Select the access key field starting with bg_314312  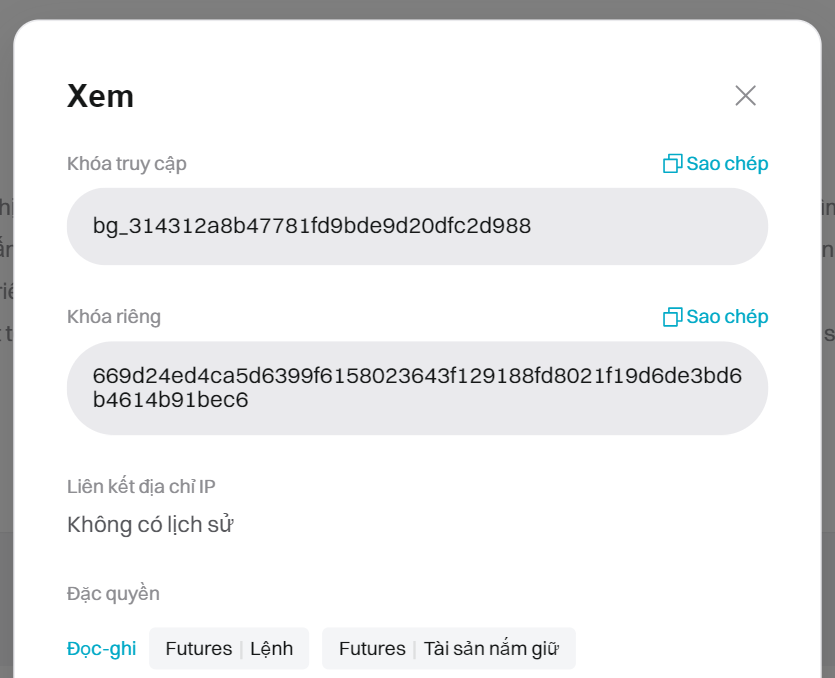417,226
